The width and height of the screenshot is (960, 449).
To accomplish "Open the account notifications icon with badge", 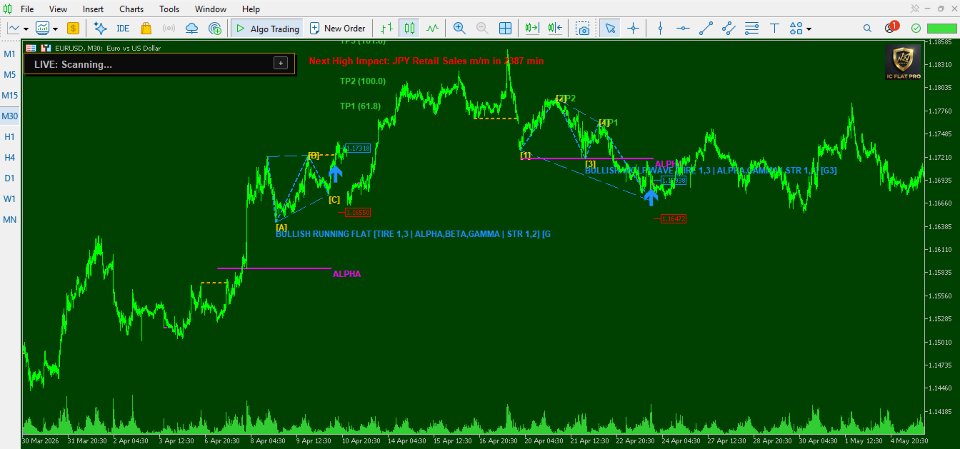I will click(891, 28).
